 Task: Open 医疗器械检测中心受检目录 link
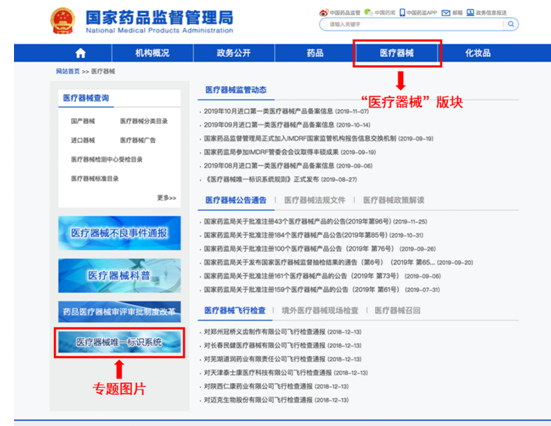pos(106,160)
